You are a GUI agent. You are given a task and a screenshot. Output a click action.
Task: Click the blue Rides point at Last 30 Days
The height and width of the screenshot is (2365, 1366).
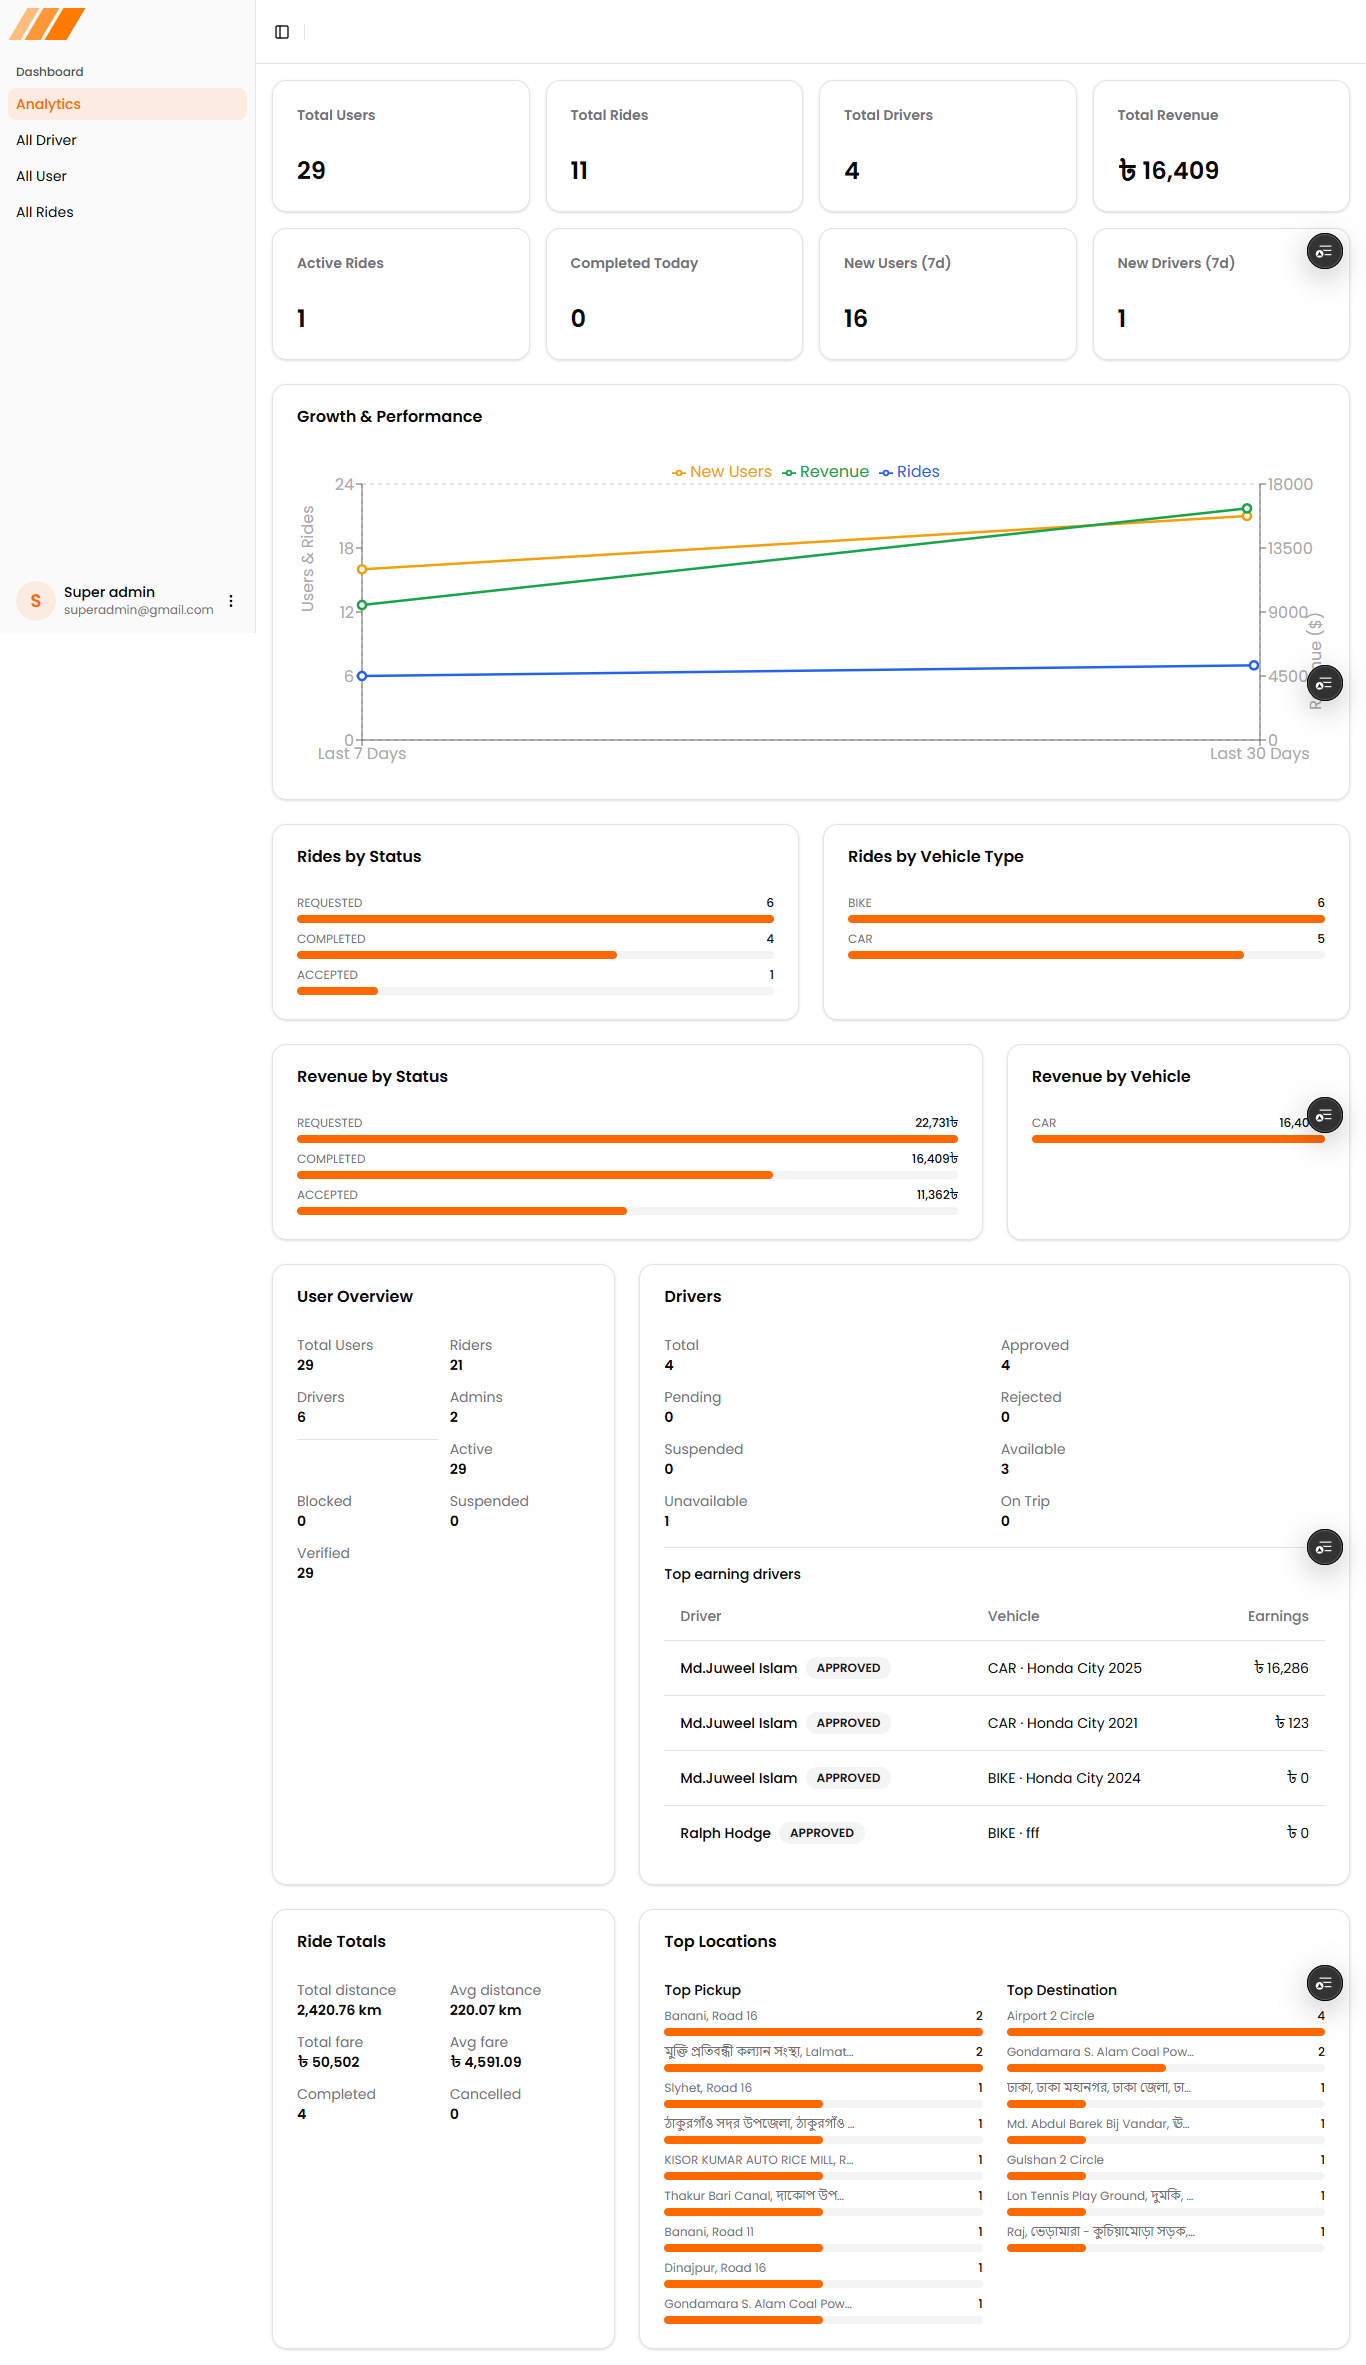coord(1254,665)
